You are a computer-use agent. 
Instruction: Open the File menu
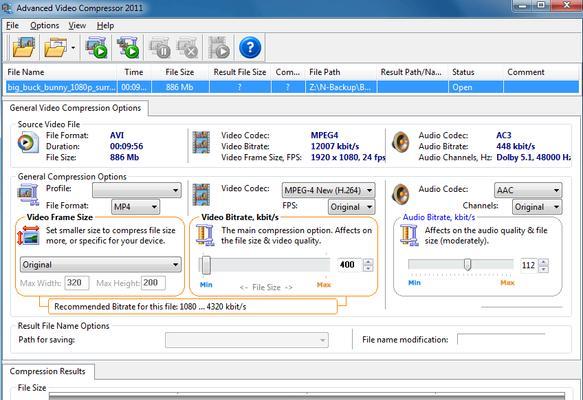click(x=12, y=26)
